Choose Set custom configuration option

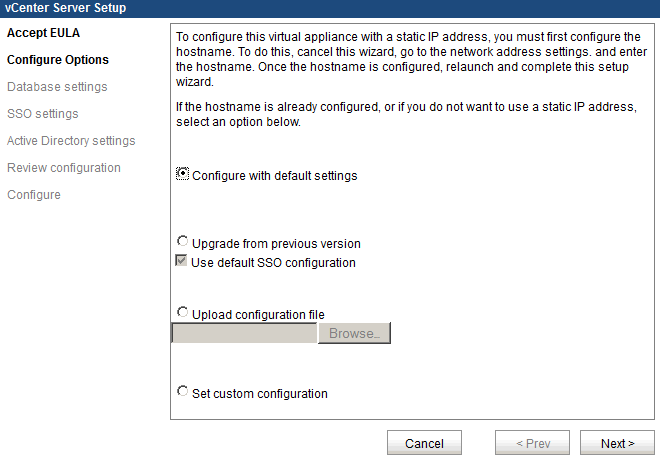pos(182,392)
